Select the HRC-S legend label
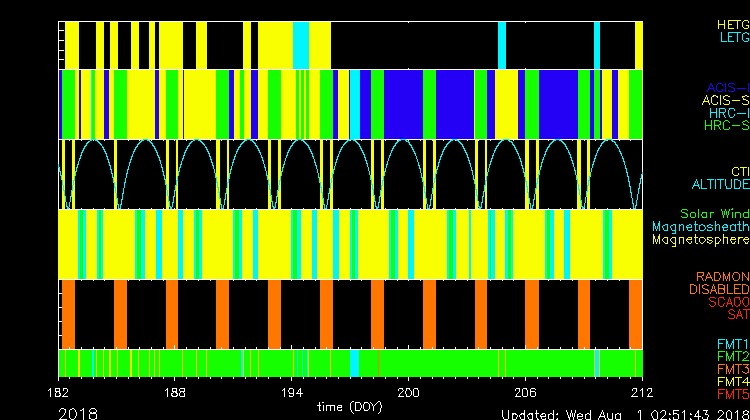This screenshot has width=750, height=420. click(726, 126)
